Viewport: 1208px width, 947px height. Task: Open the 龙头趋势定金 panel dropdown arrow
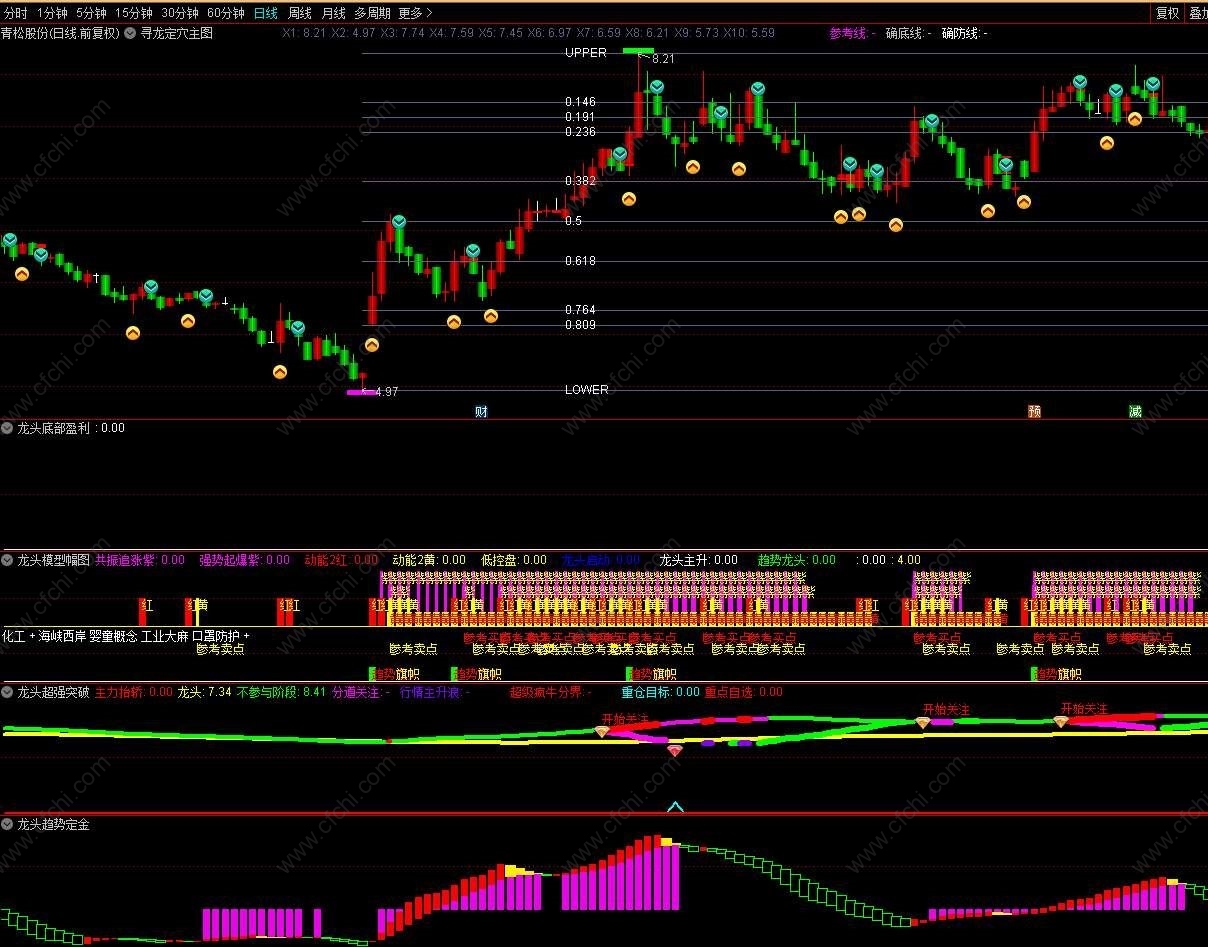(8, 825)
